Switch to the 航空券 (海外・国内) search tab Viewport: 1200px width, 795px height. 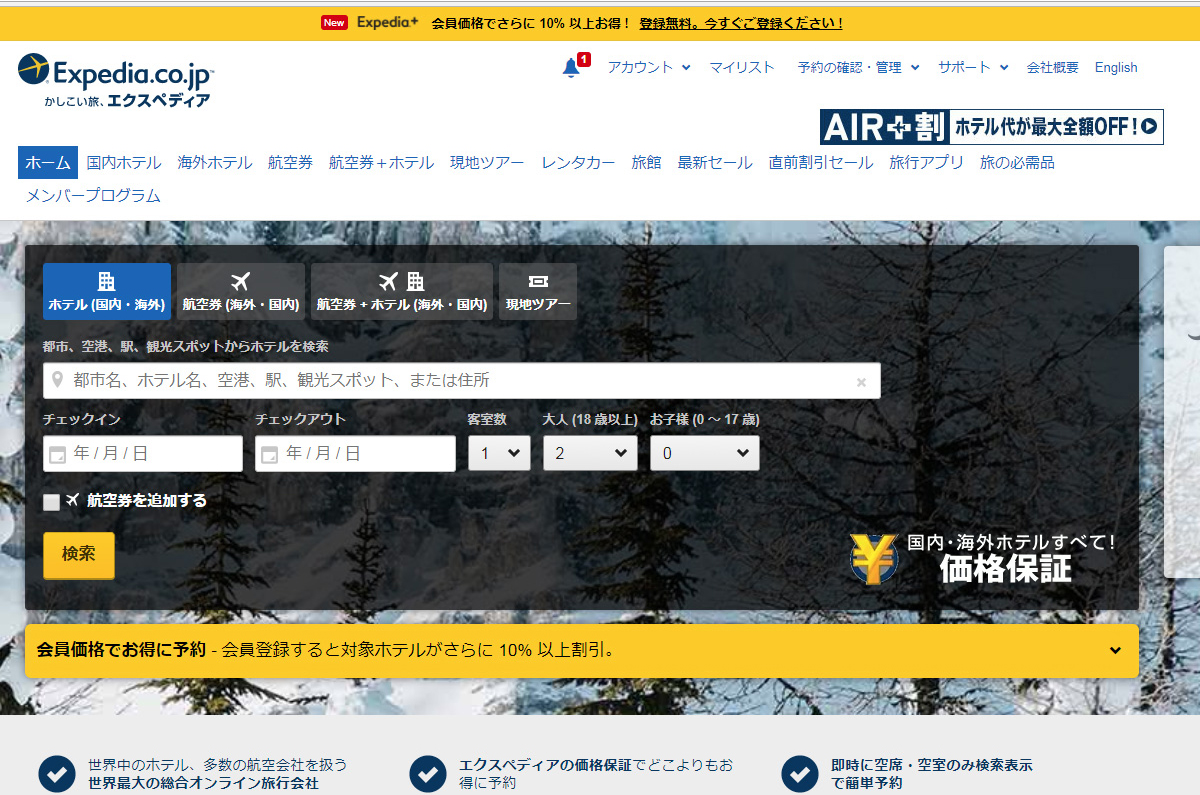(x=240, y=291)
